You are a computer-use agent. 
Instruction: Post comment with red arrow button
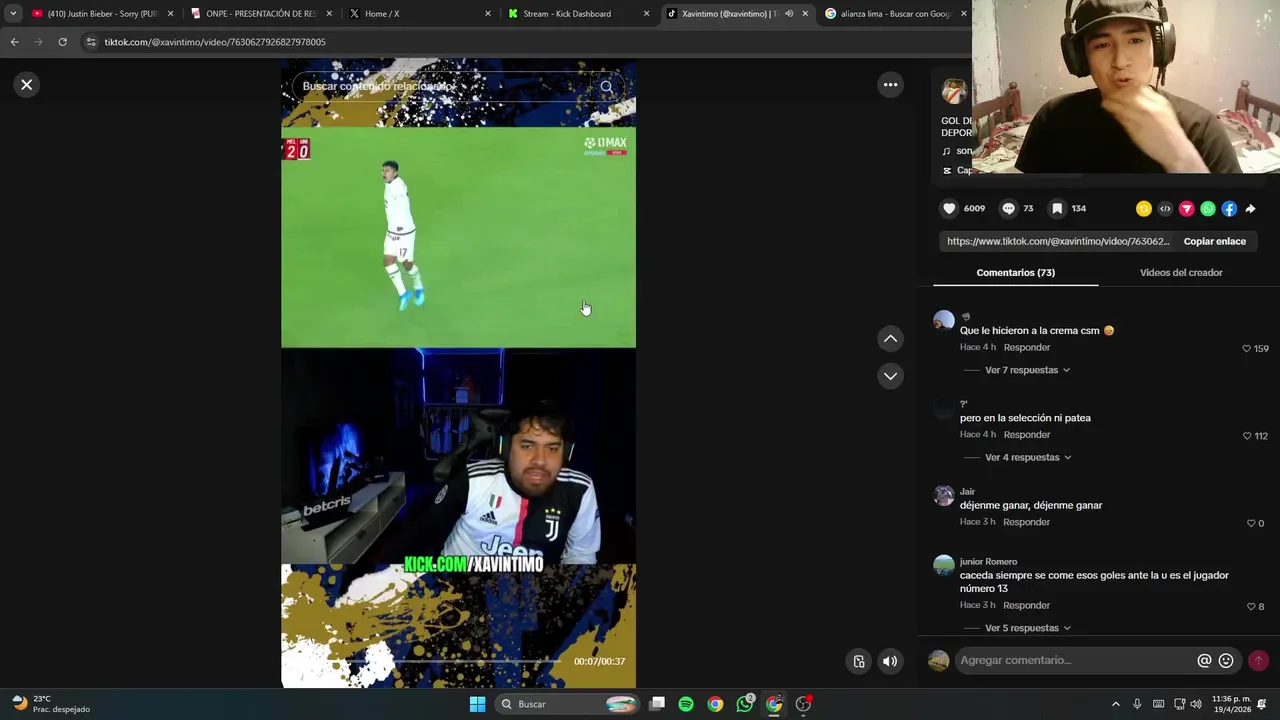pyautogui.click(x=1258, y=660)
